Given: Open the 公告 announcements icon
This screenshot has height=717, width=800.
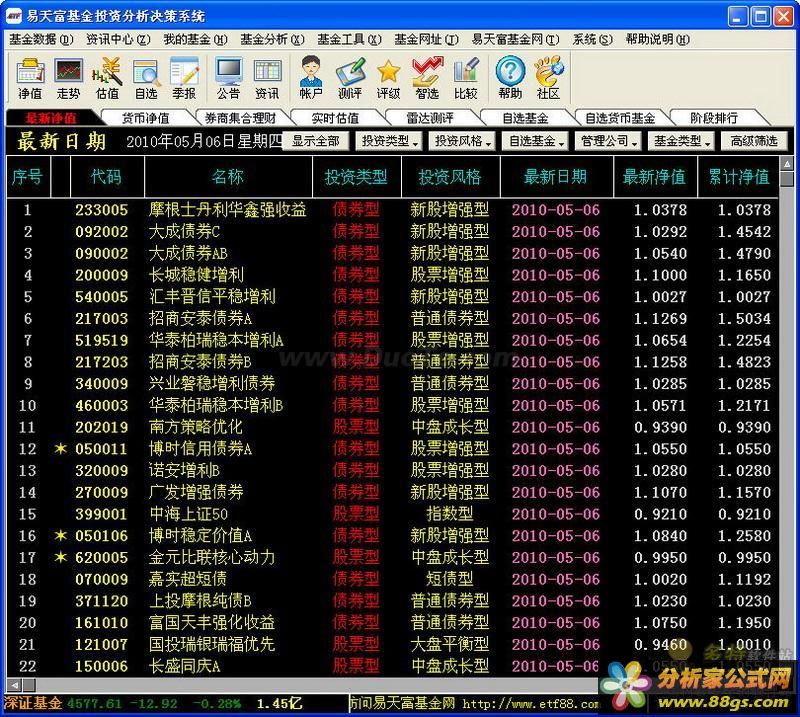Looking at the screenshot, I should [228, 78].
